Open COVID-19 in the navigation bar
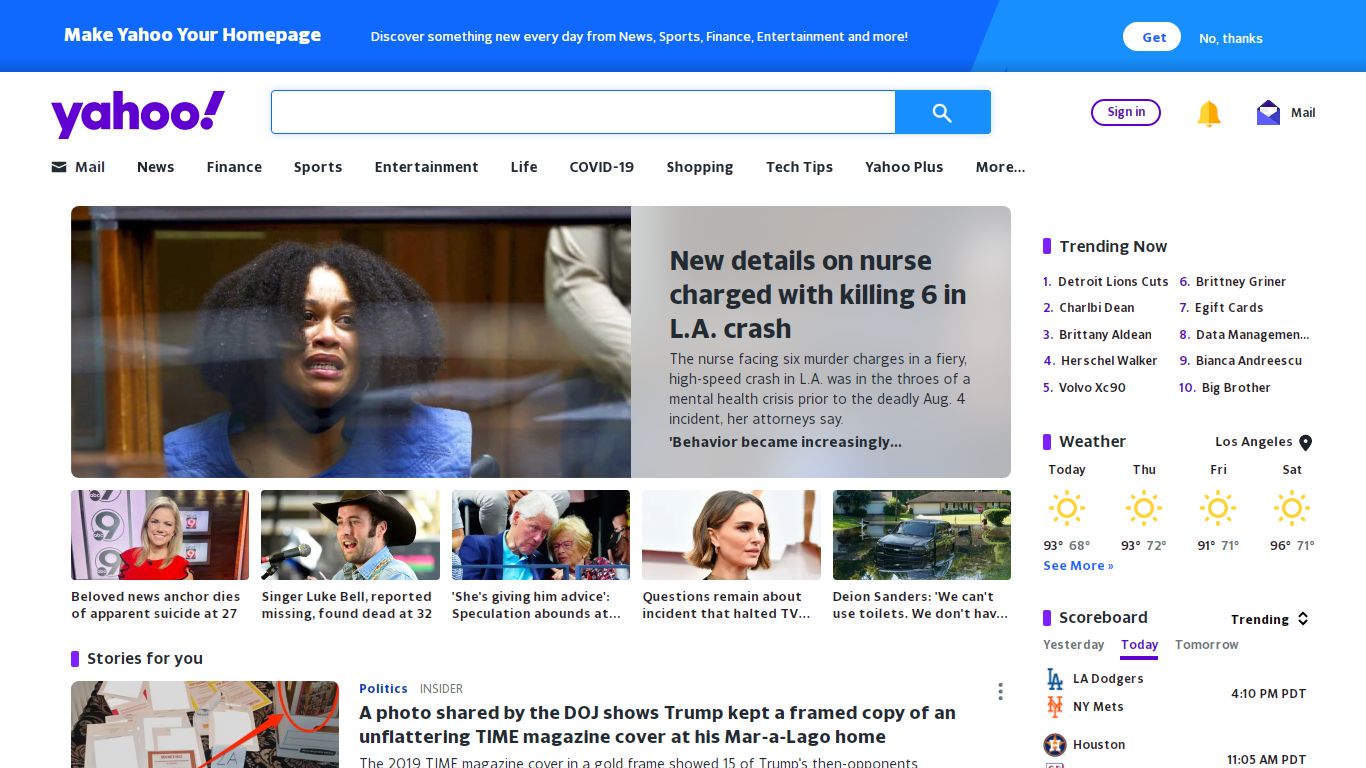This screenshot has height=768, width=1366. (x=602, y=167)
